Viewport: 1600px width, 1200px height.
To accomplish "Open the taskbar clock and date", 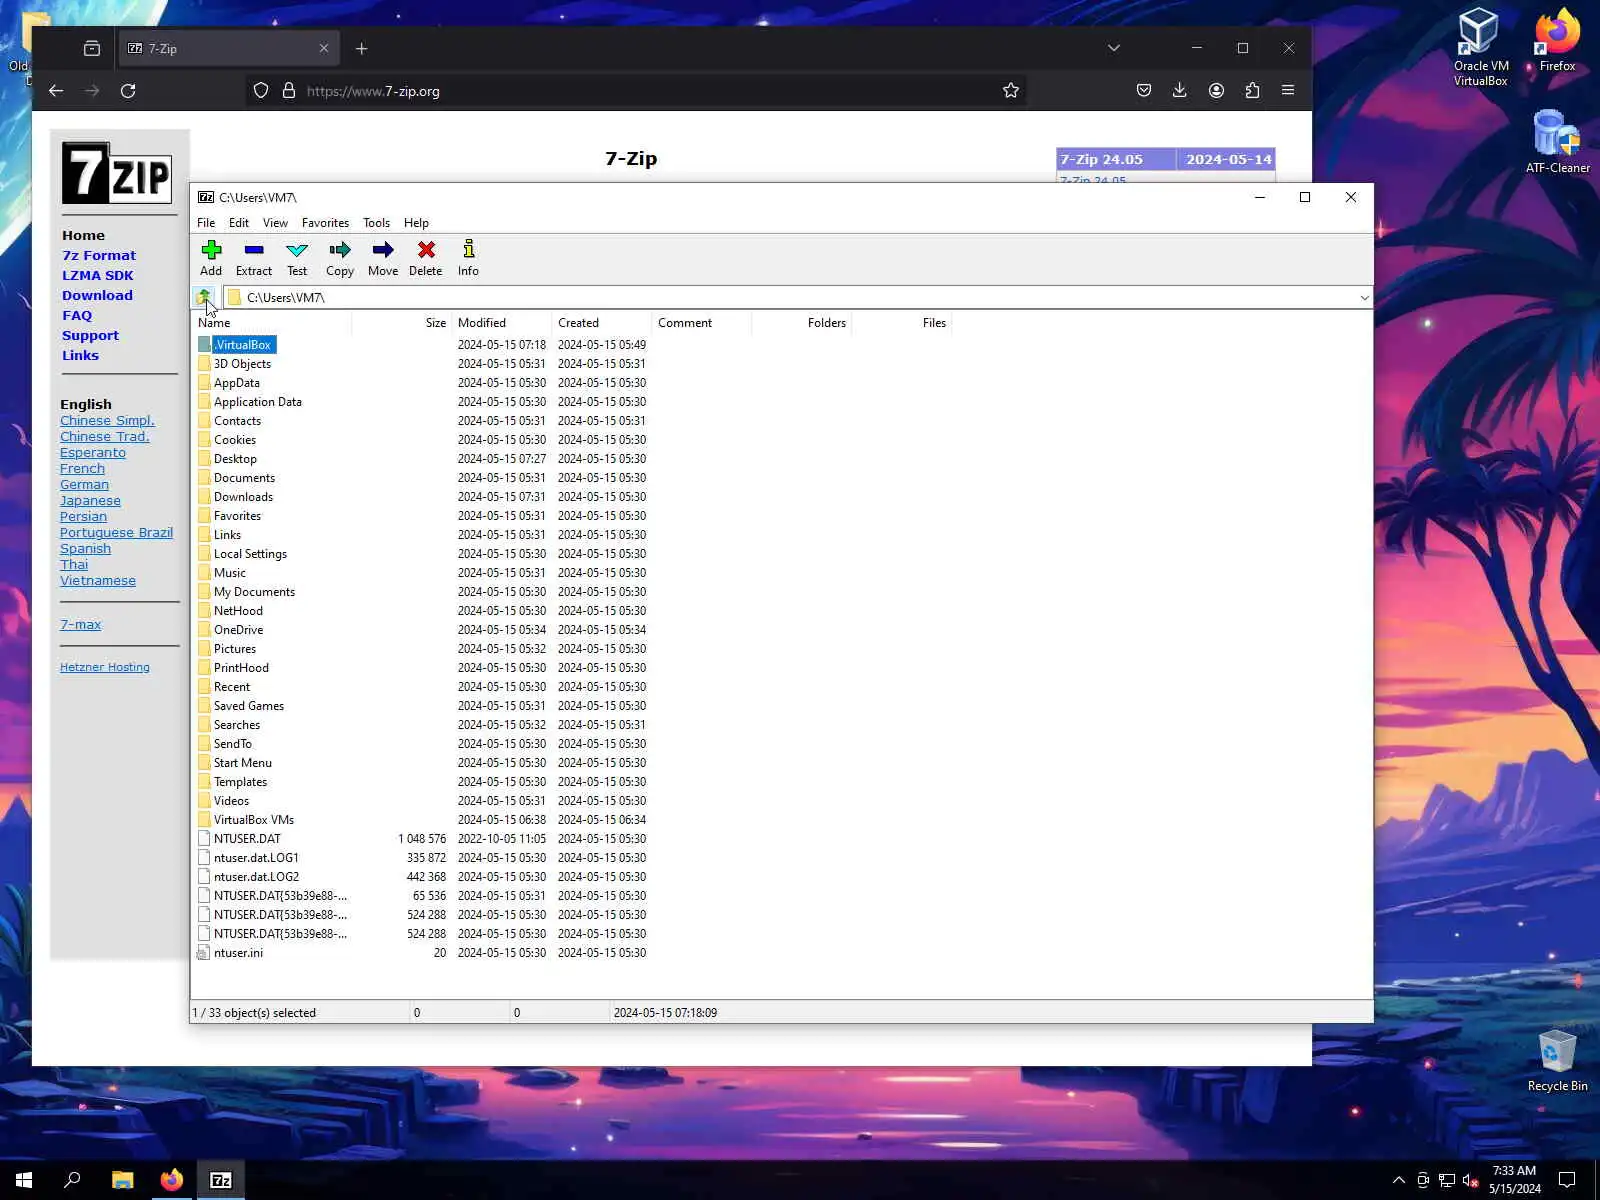I will coord(1514,1180).
